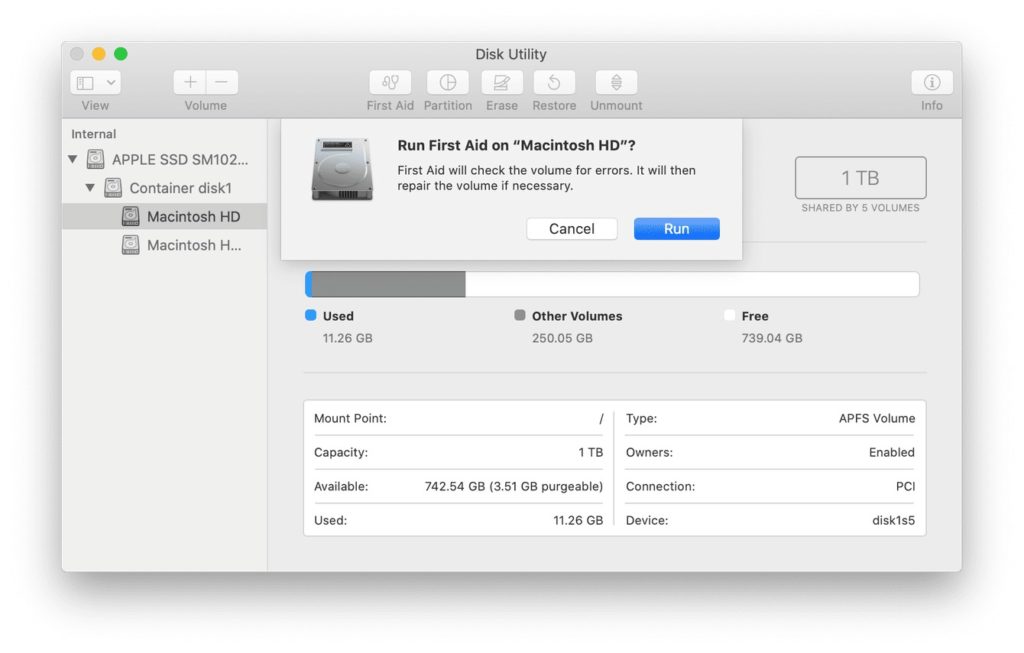Click the Run button in dialog

677,229
